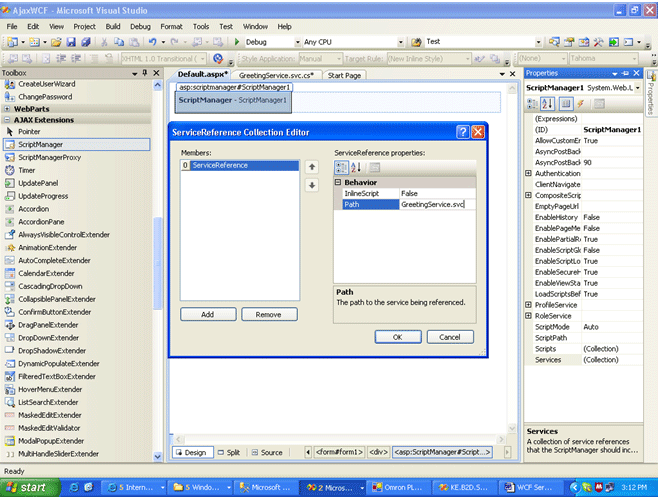Move member up in Collection Editor
The image size is (658, 497).
pyautogui.click(x=312, y=167)
